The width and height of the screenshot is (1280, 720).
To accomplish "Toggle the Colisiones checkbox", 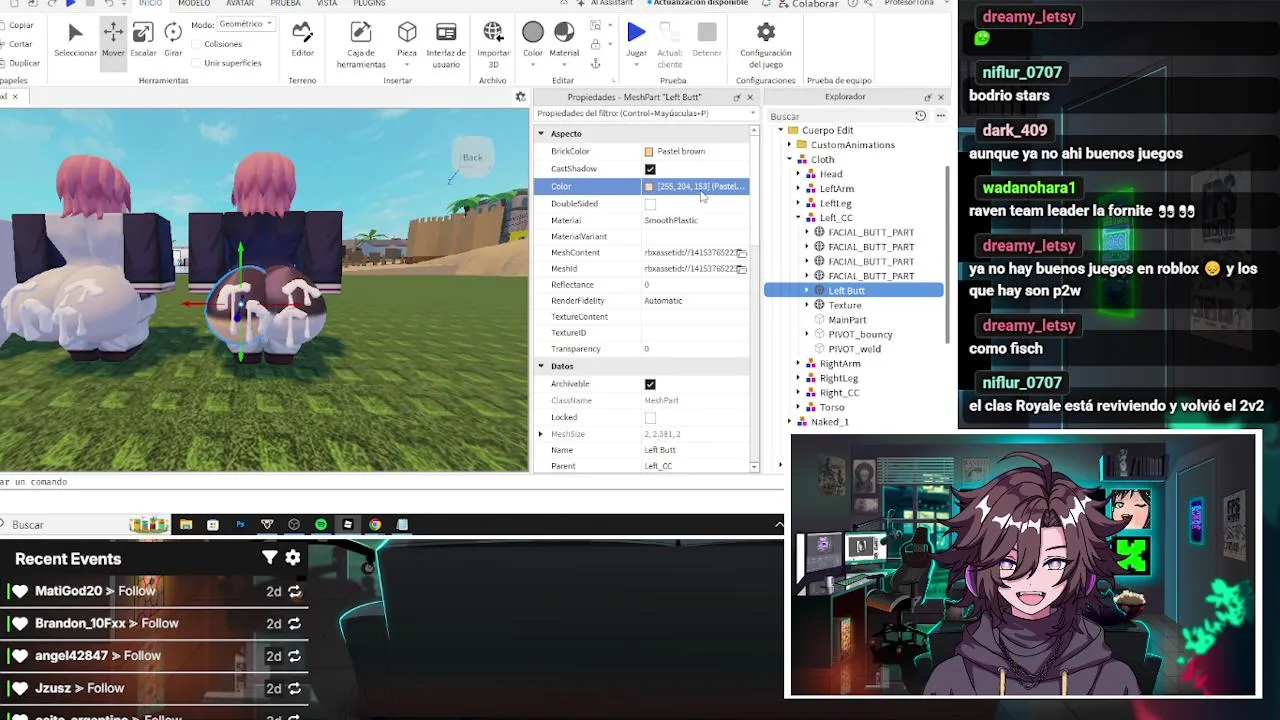I will 195,44.
